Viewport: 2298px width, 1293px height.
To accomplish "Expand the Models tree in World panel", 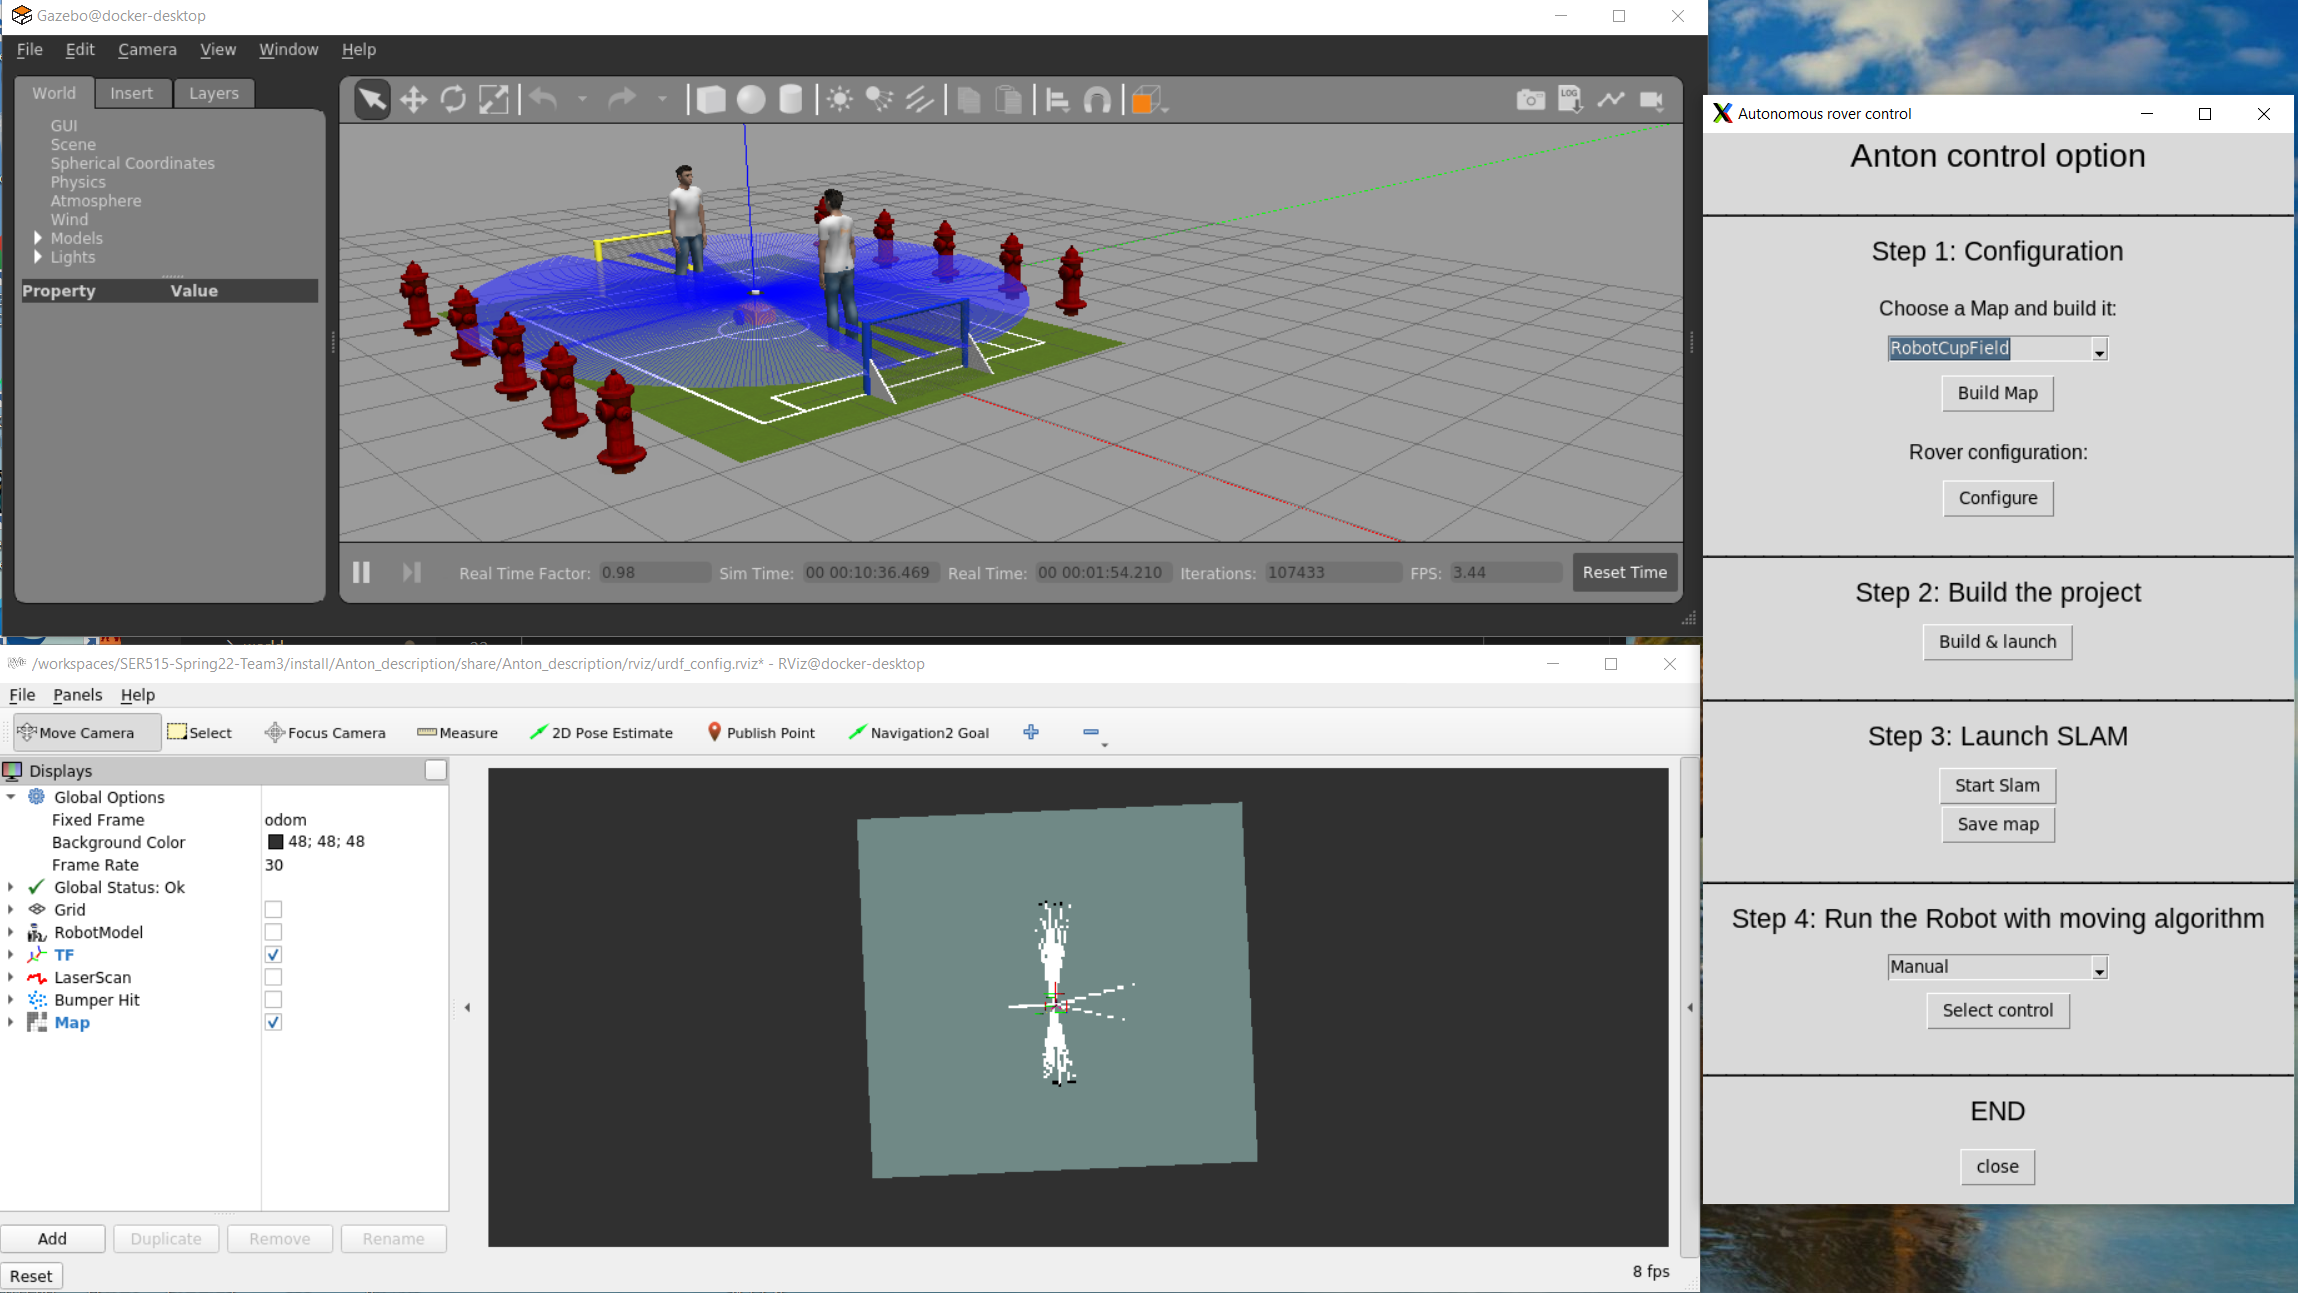I will click(38, 238).
